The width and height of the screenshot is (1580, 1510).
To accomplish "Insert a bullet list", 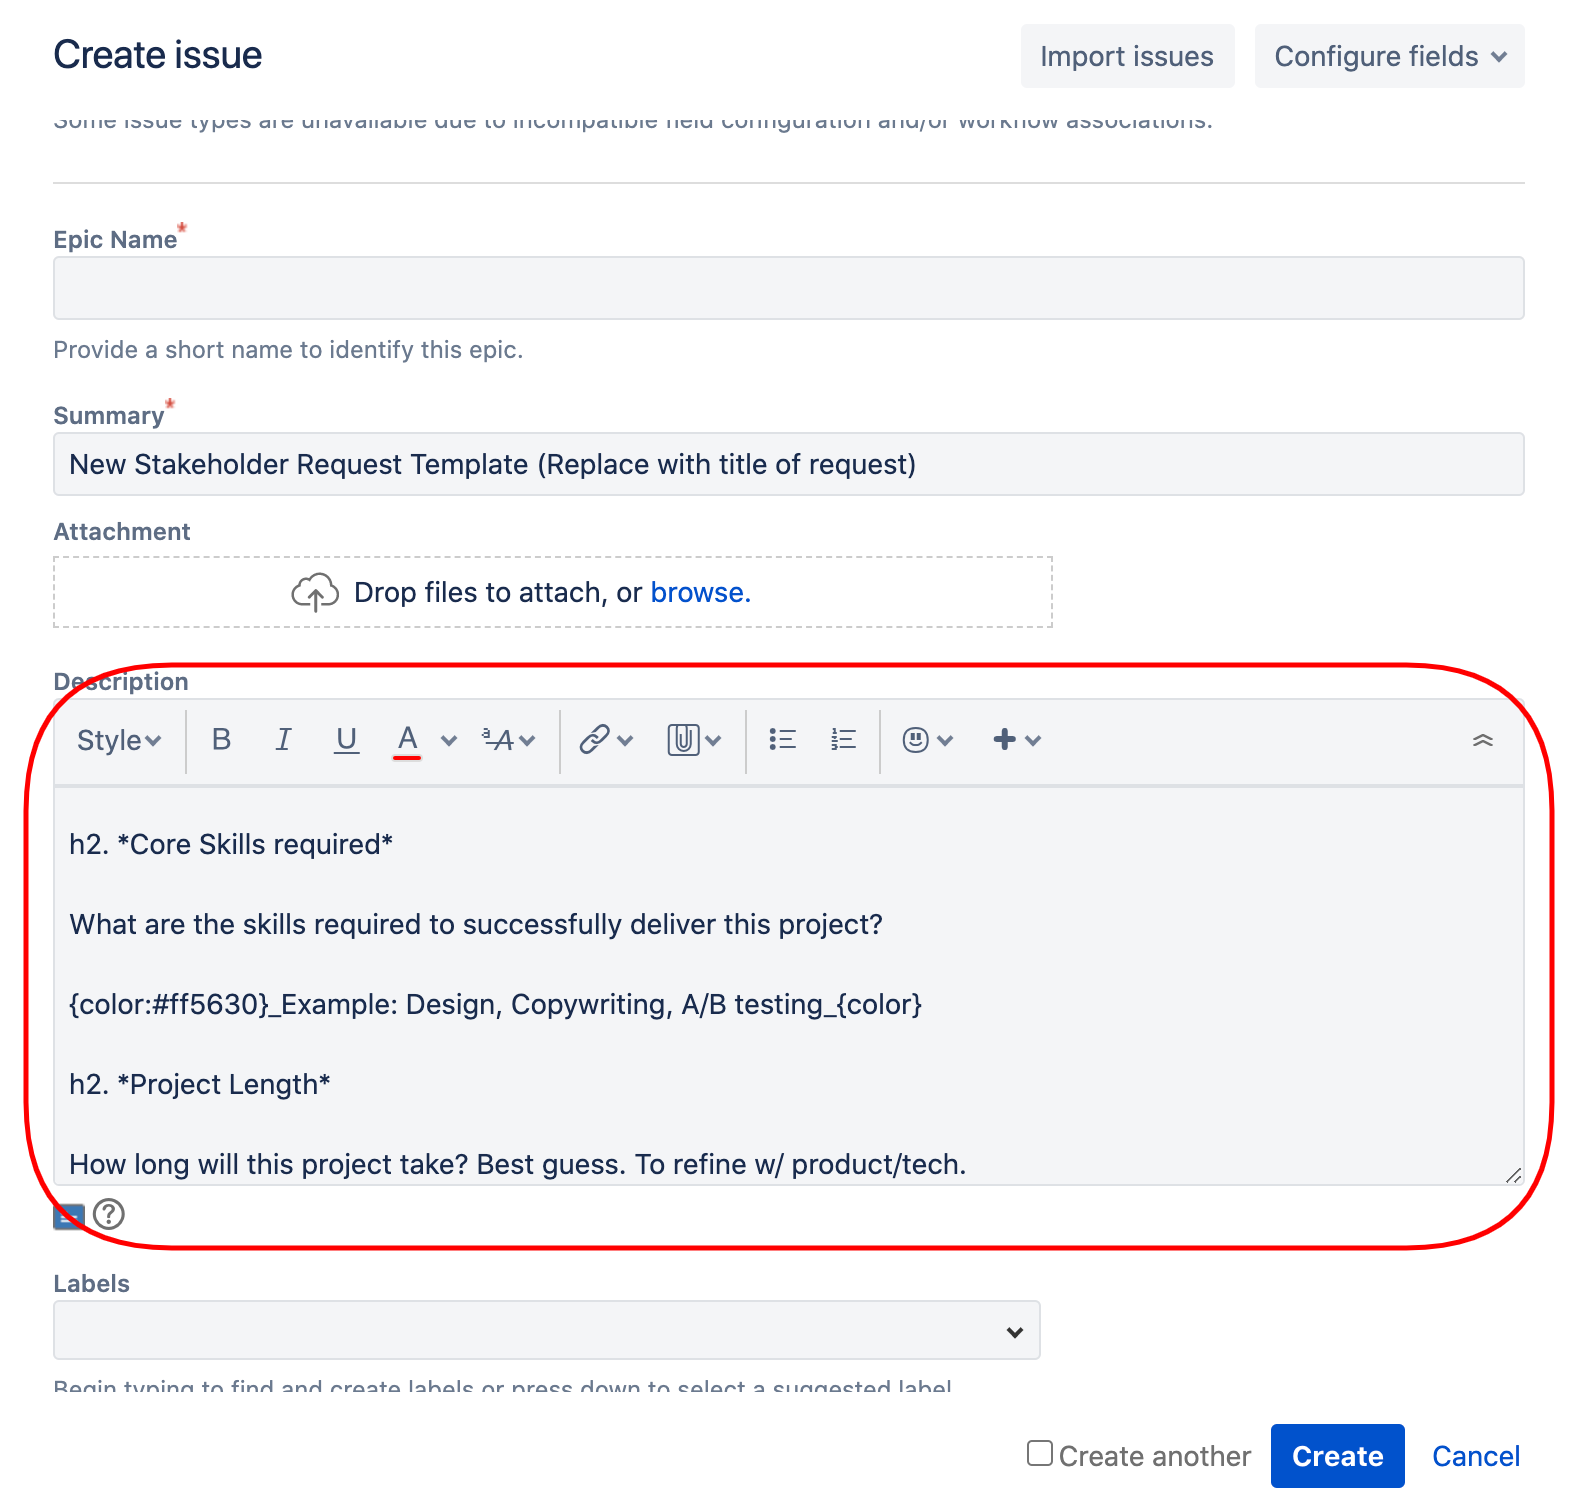I will (782, 740).
